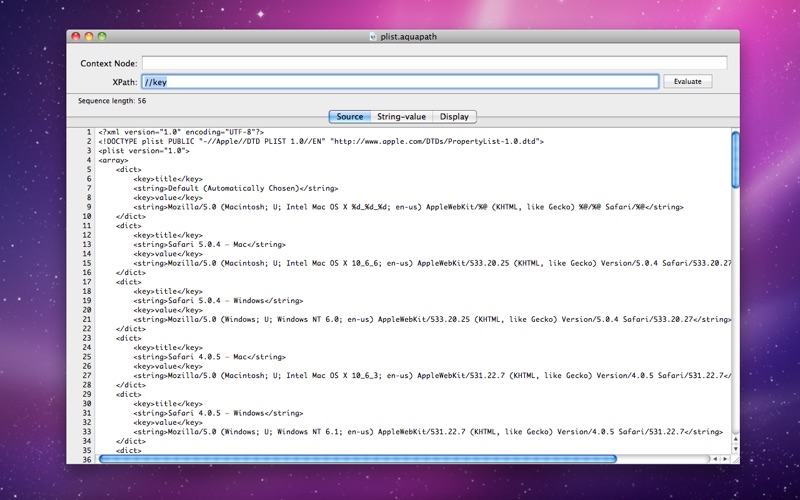This screenshot has height=500, width=800.
Task: Click the horizontal scrollbar thumb
Action: 358,459
